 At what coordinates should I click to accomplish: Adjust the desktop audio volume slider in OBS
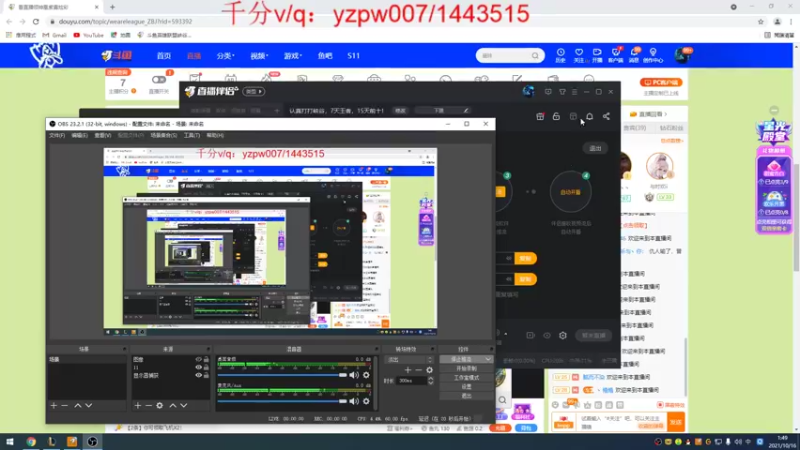tap(282, 375)
